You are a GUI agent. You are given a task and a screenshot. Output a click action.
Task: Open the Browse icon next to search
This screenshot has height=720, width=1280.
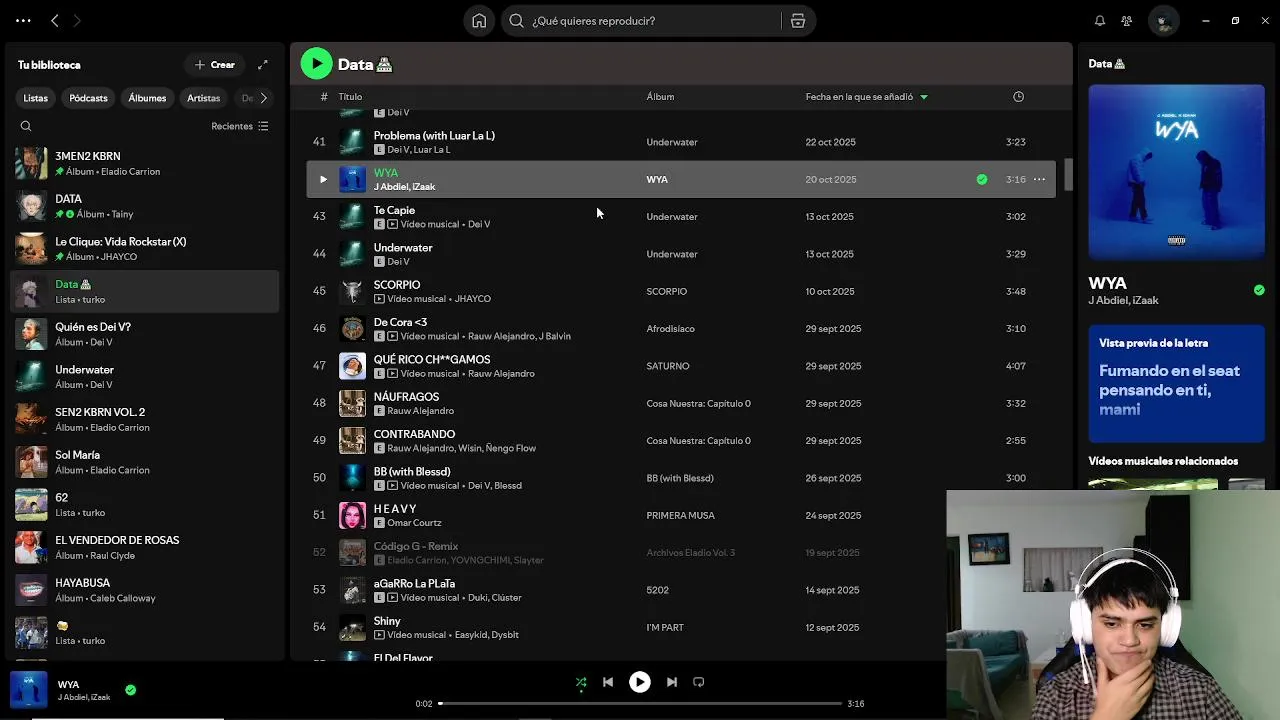click(798, 20)
